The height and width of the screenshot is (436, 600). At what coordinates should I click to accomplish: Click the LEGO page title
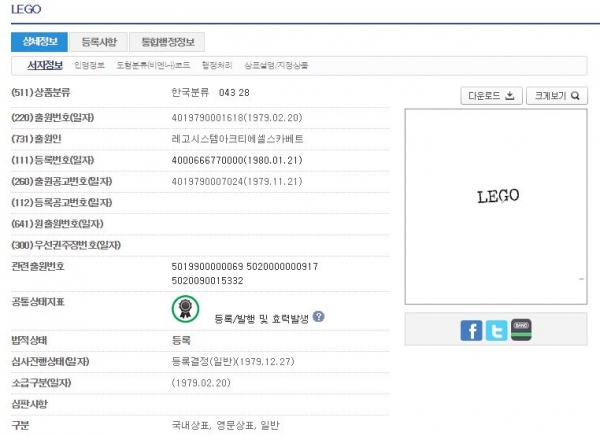click(26, 9)
